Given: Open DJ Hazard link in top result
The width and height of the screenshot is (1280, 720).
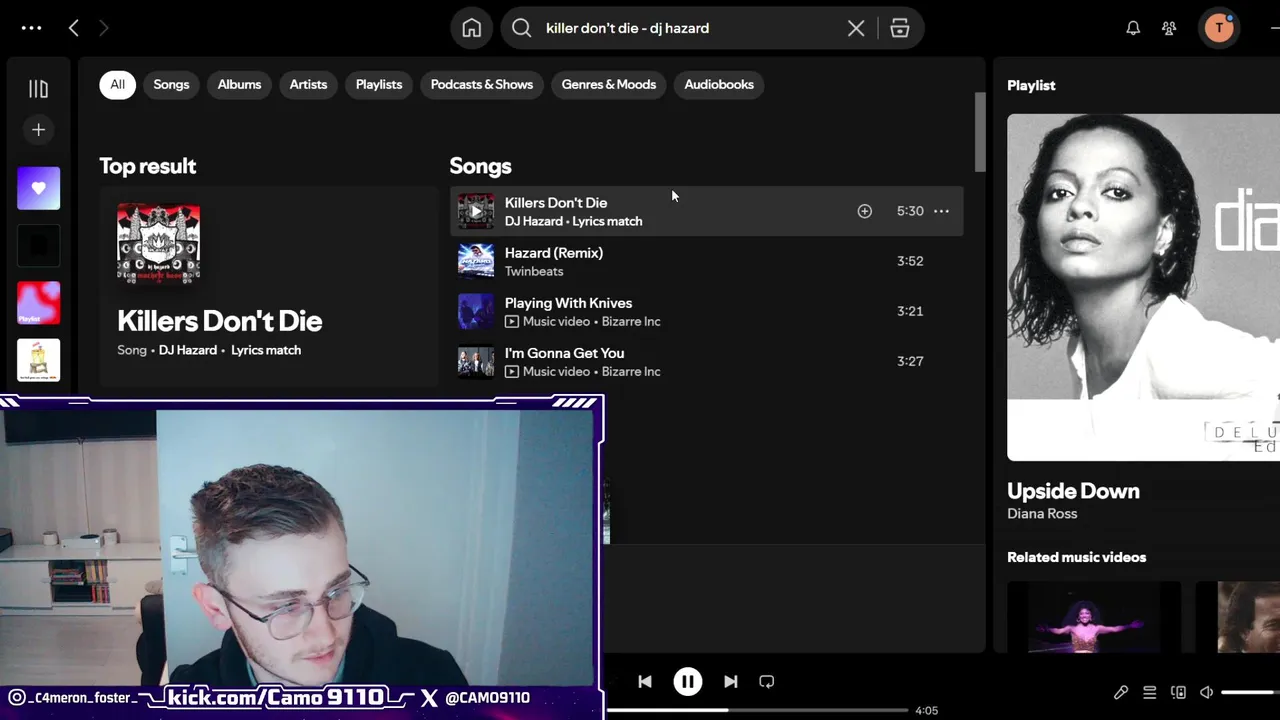Looking at the screenshot, I should coord(187,350).
